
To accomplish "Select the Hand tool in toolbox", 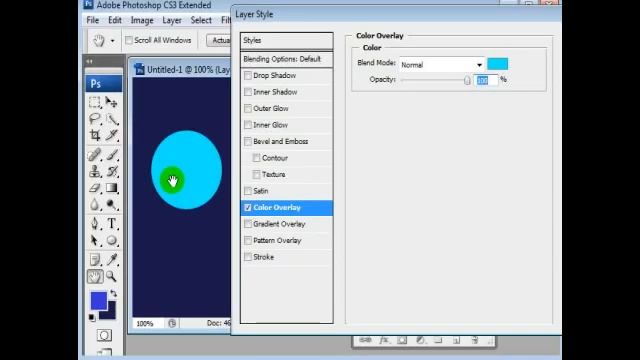I will point(95,276).
